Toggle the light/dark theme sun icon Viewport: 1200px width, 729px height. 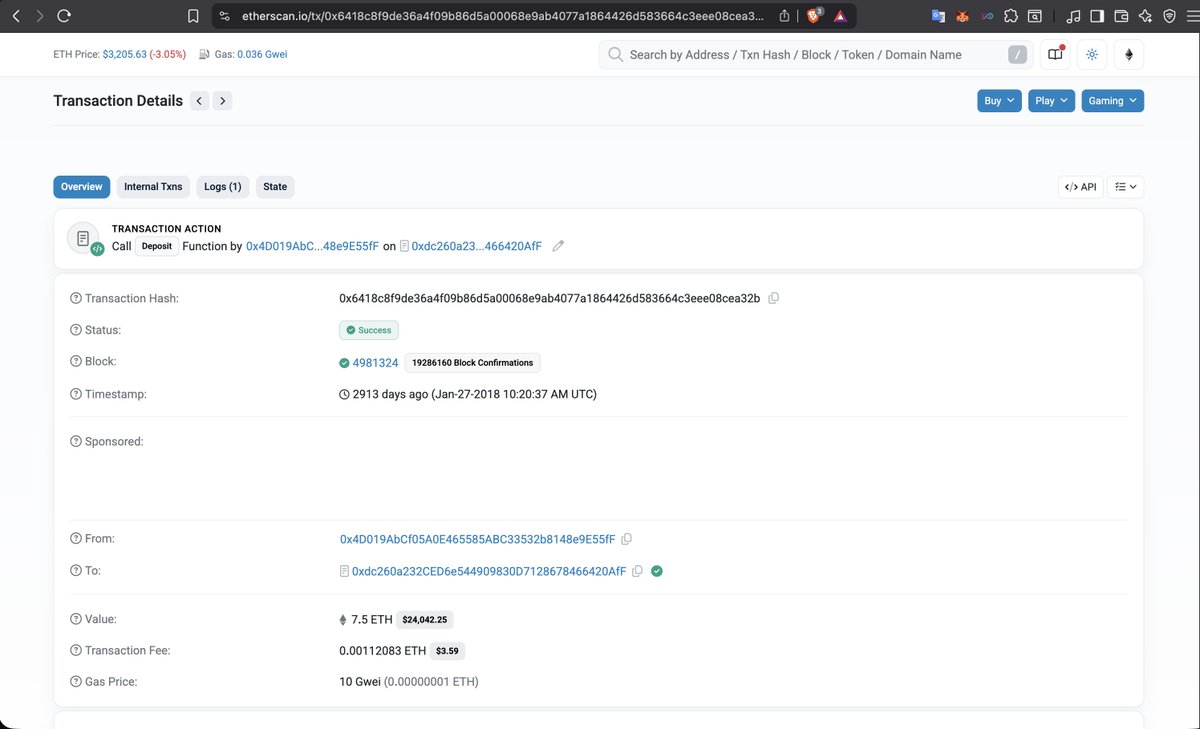click(x=1092, y=55)
